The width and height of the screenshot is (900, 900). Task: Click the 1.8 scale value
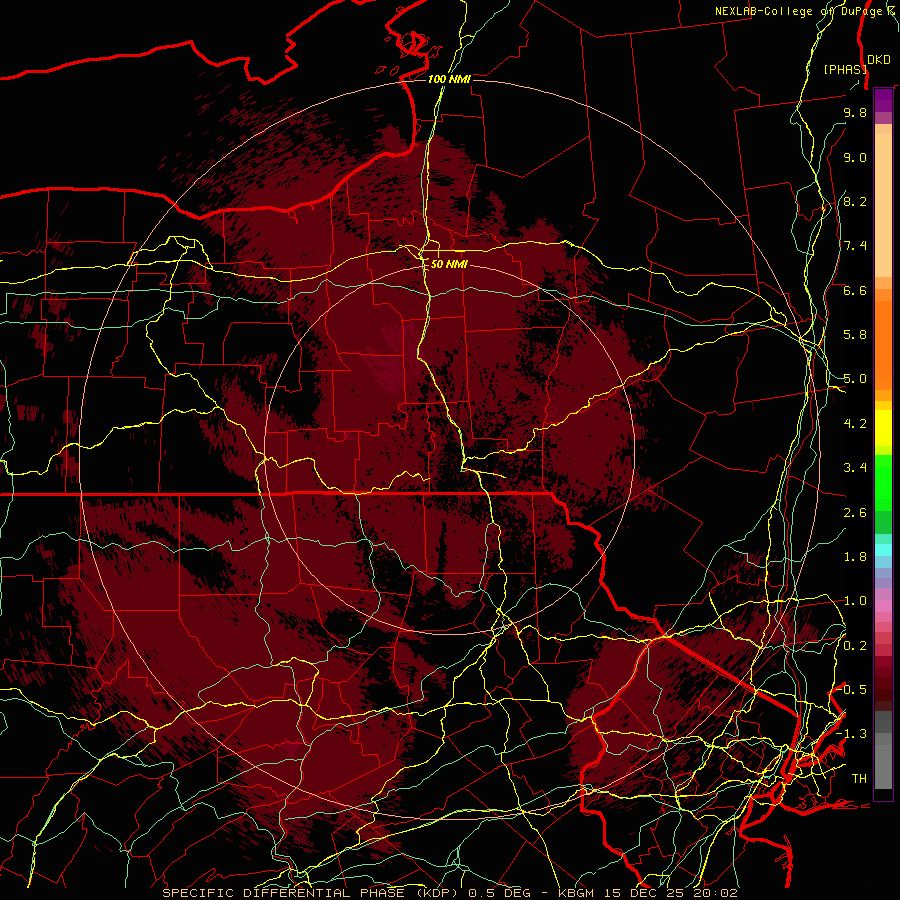point(855,557)
